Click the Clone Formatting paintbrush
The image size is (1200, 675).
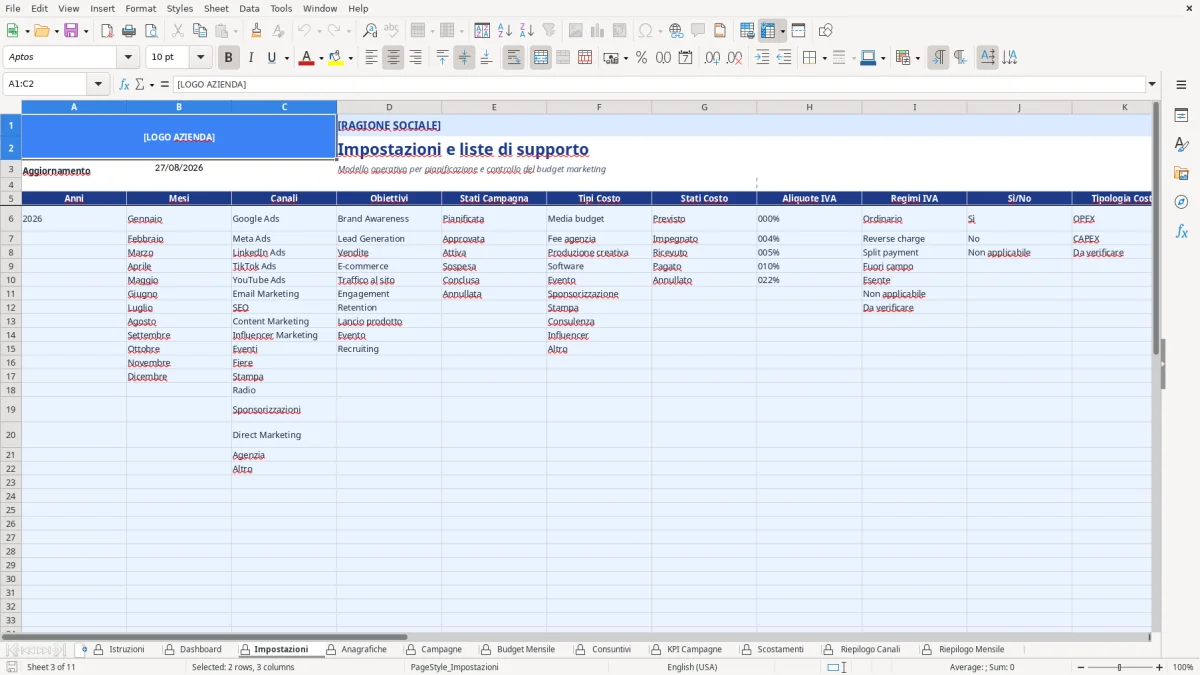click(256, 31)
